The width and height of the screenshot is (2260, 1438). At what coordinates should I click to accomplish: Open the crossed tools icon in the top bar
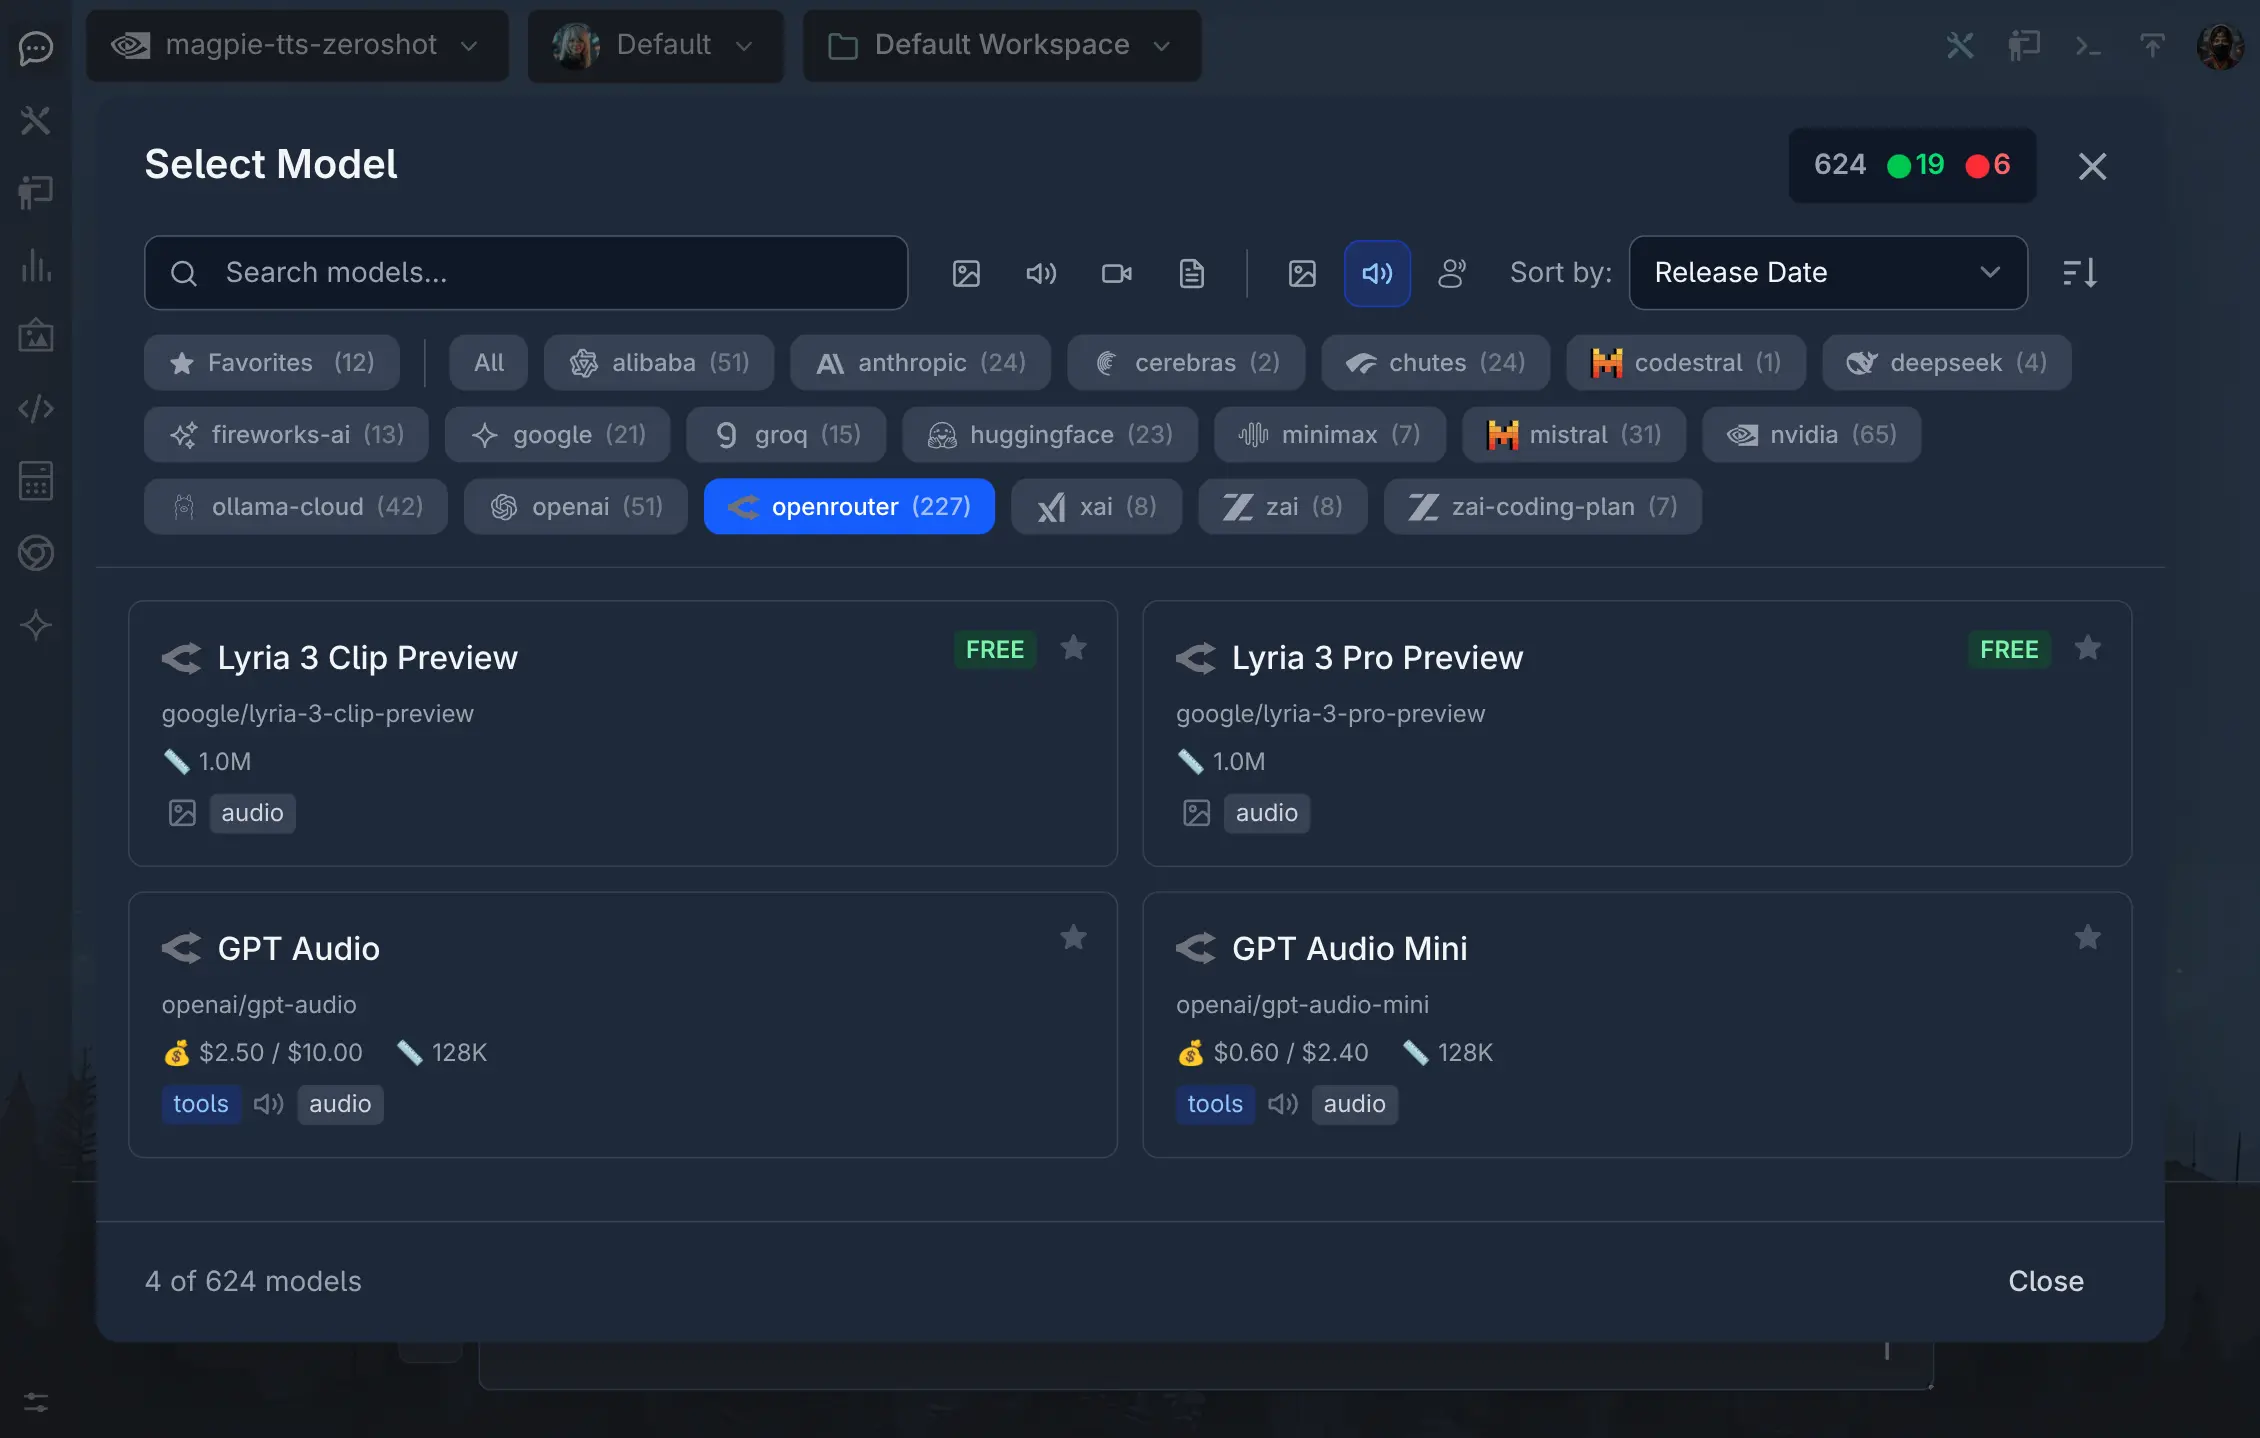(x=1960, y=45)
